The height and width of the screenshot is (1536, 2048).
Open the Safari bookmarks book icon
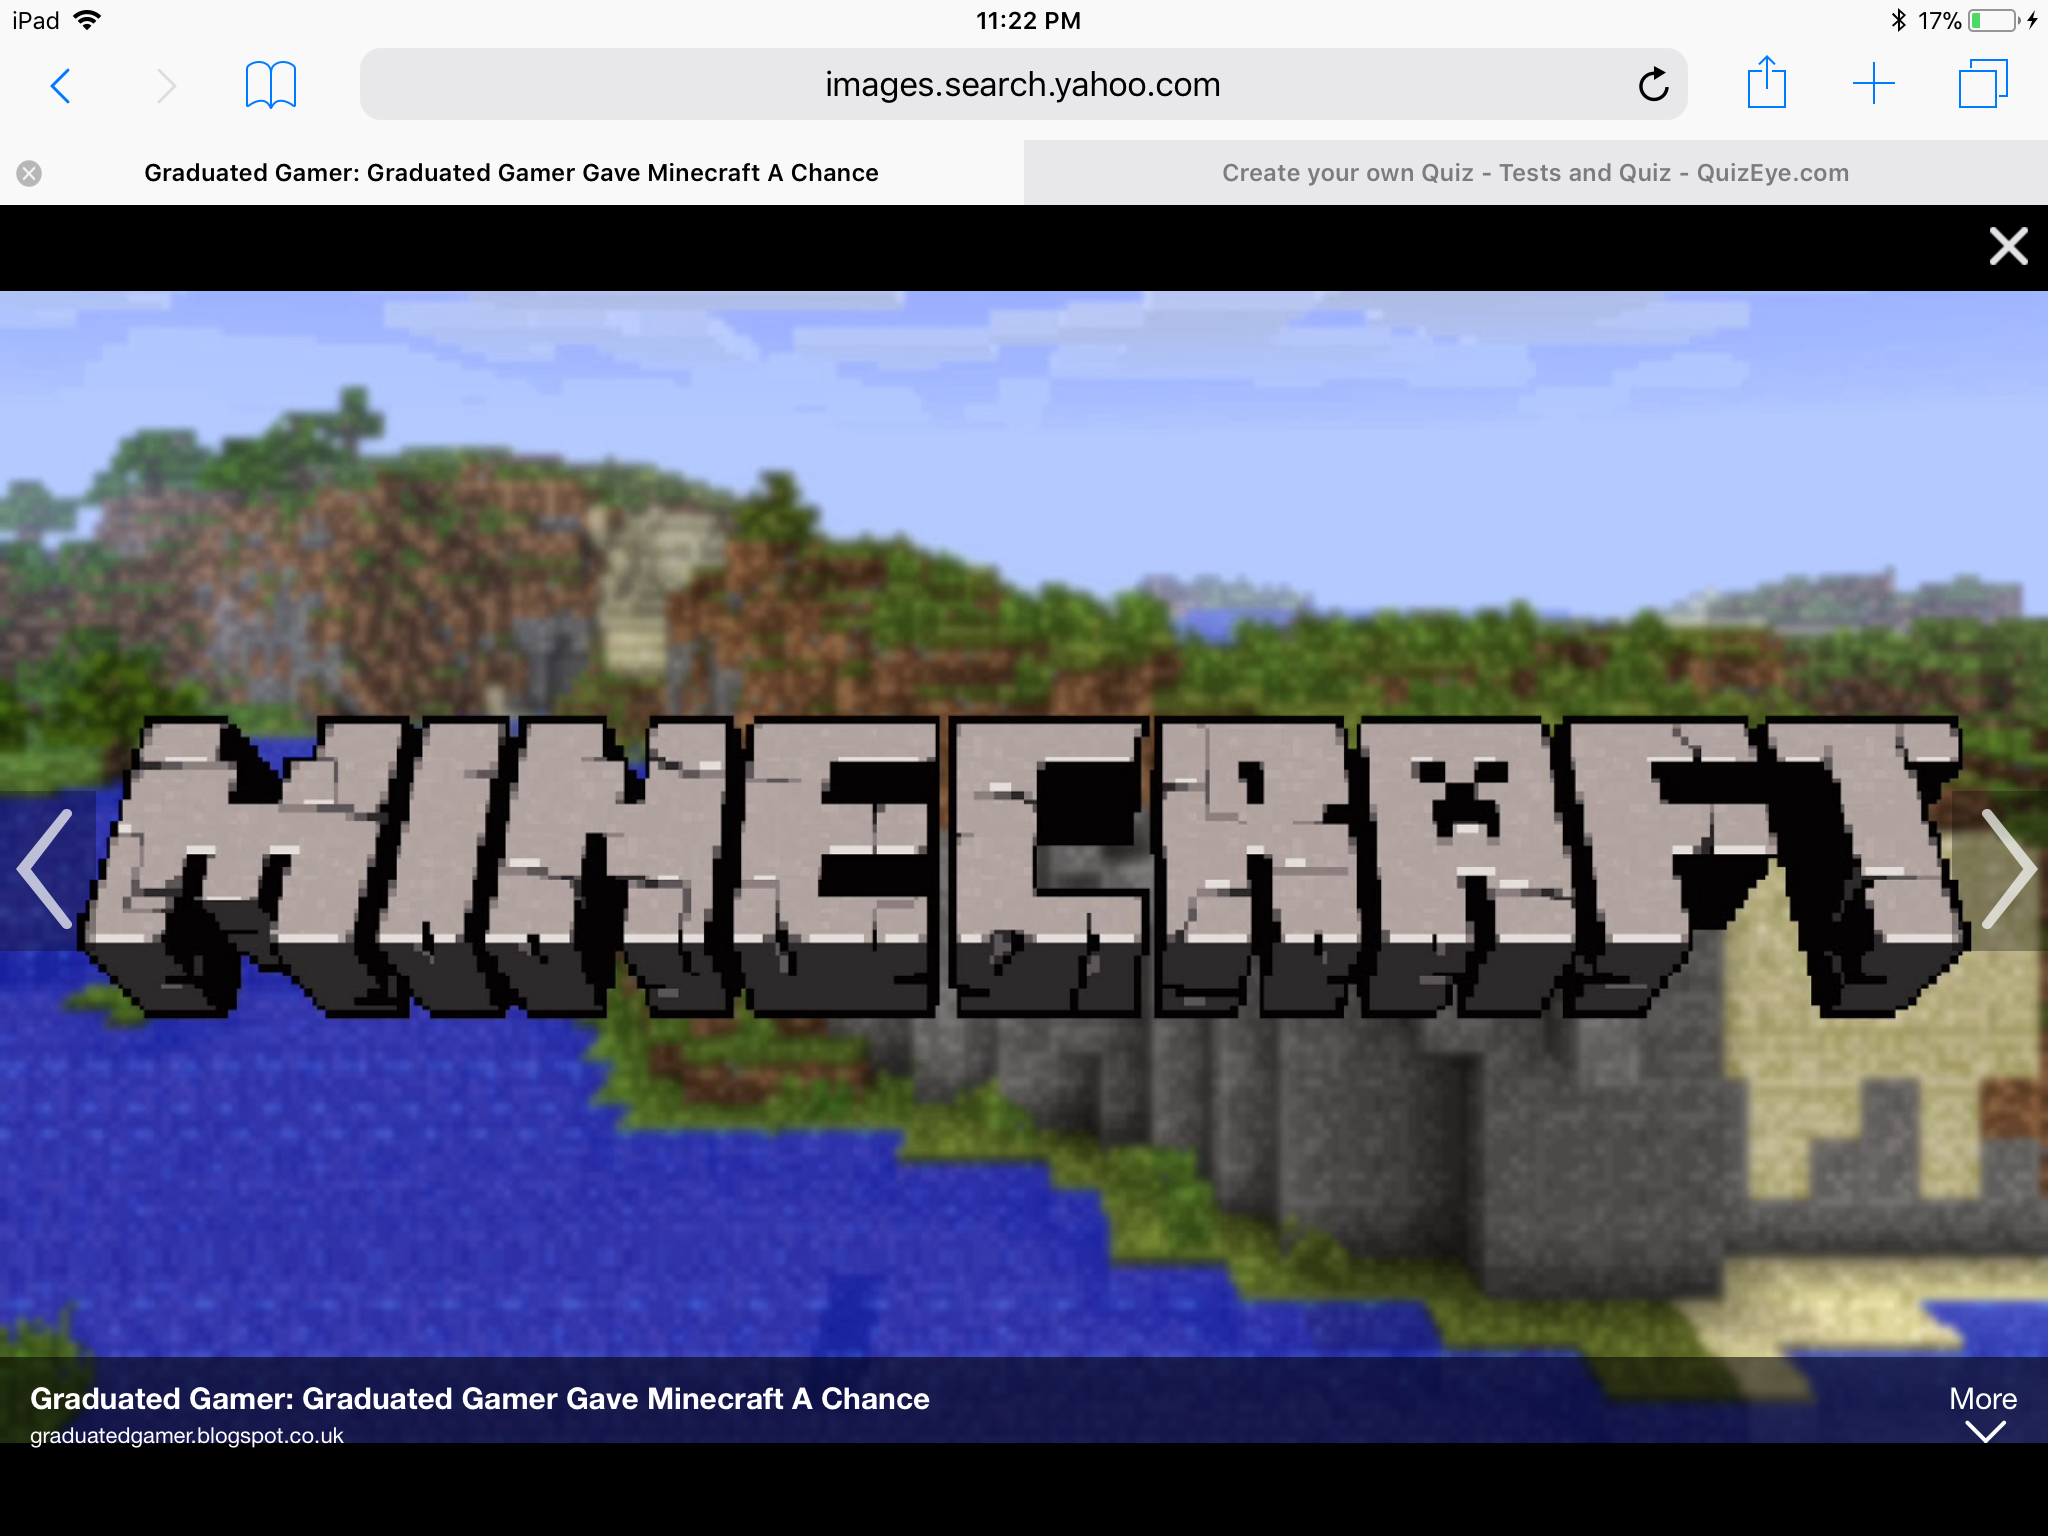[x=271, y=85]
